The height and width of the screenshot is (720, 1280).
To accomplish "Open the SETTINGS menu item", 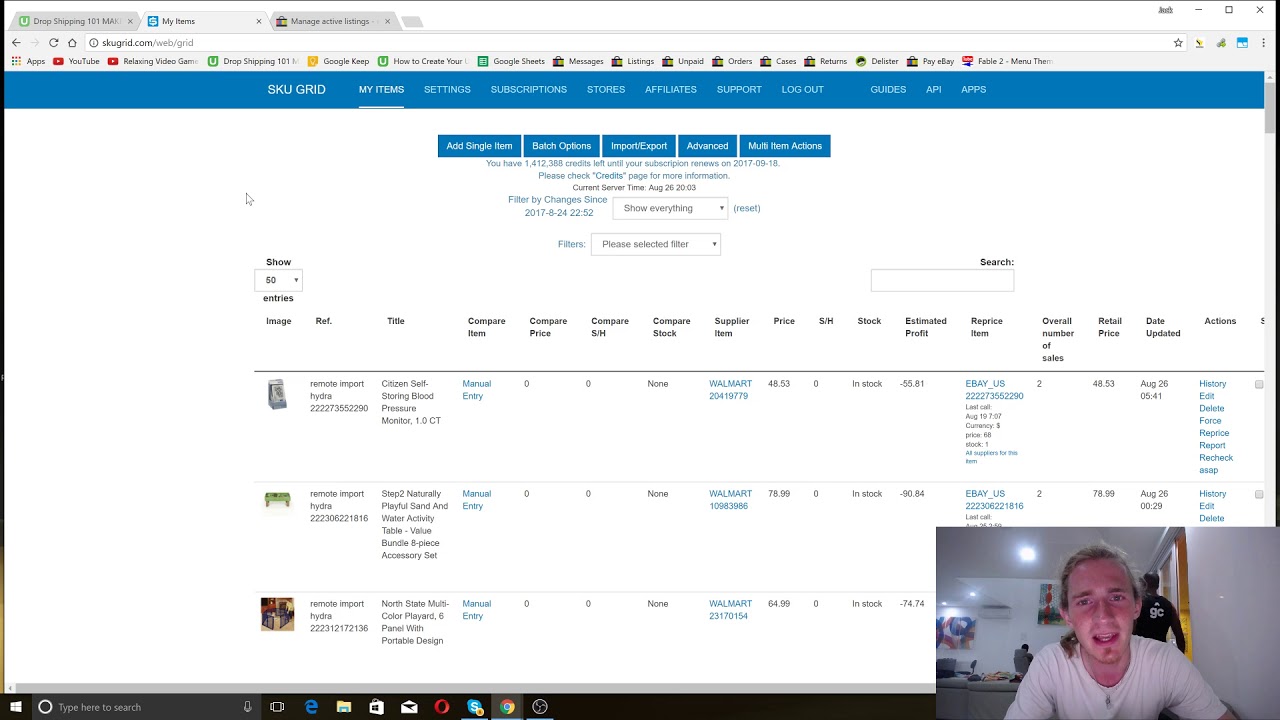I will (x=447, y=90).
